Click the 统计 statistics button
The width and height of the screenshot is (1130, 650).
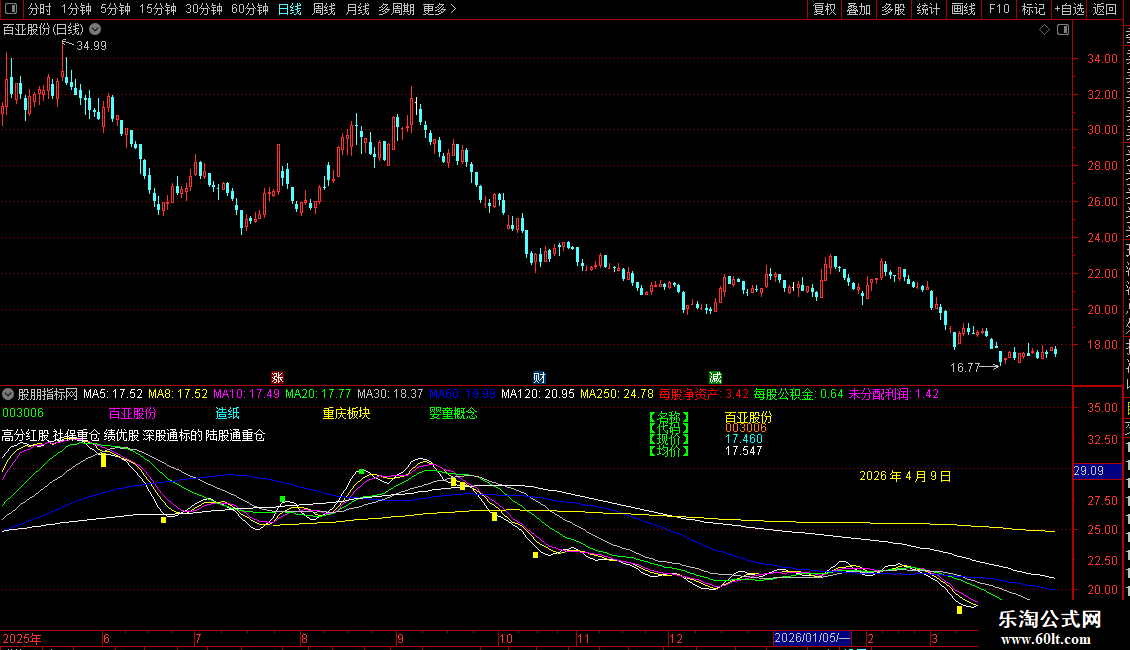tap(928, 9)
